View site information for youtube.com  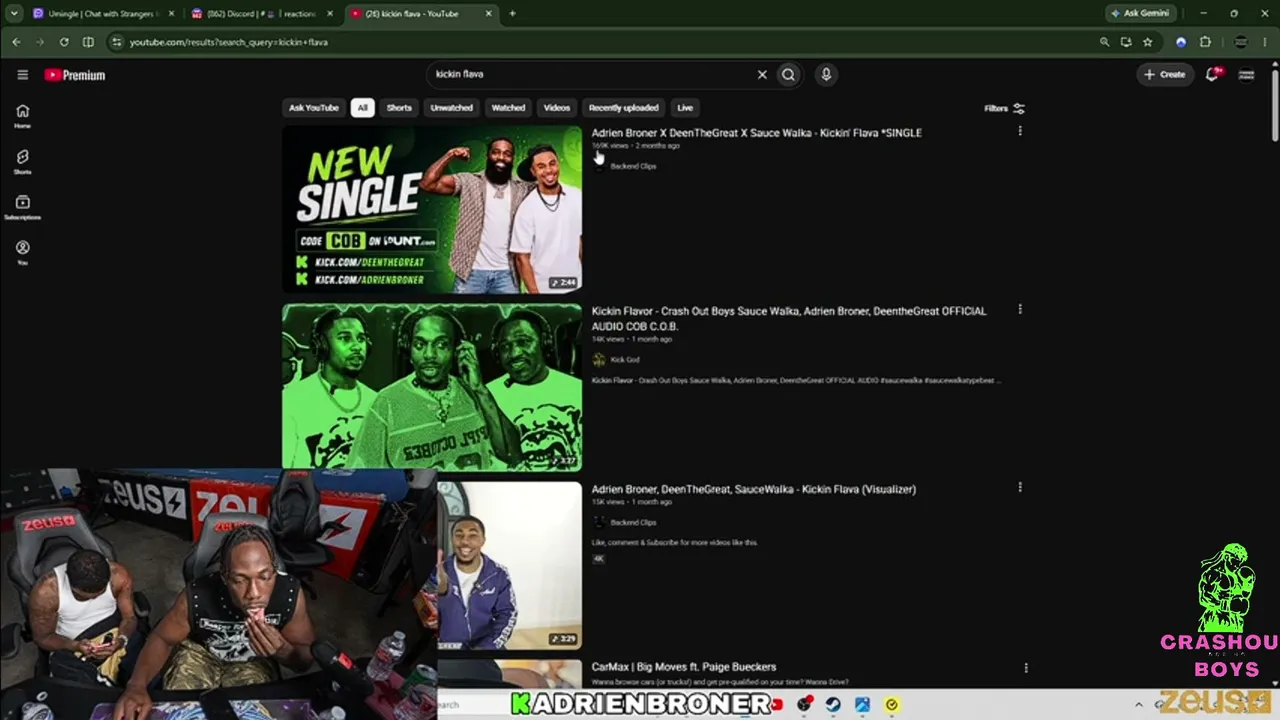116,42
